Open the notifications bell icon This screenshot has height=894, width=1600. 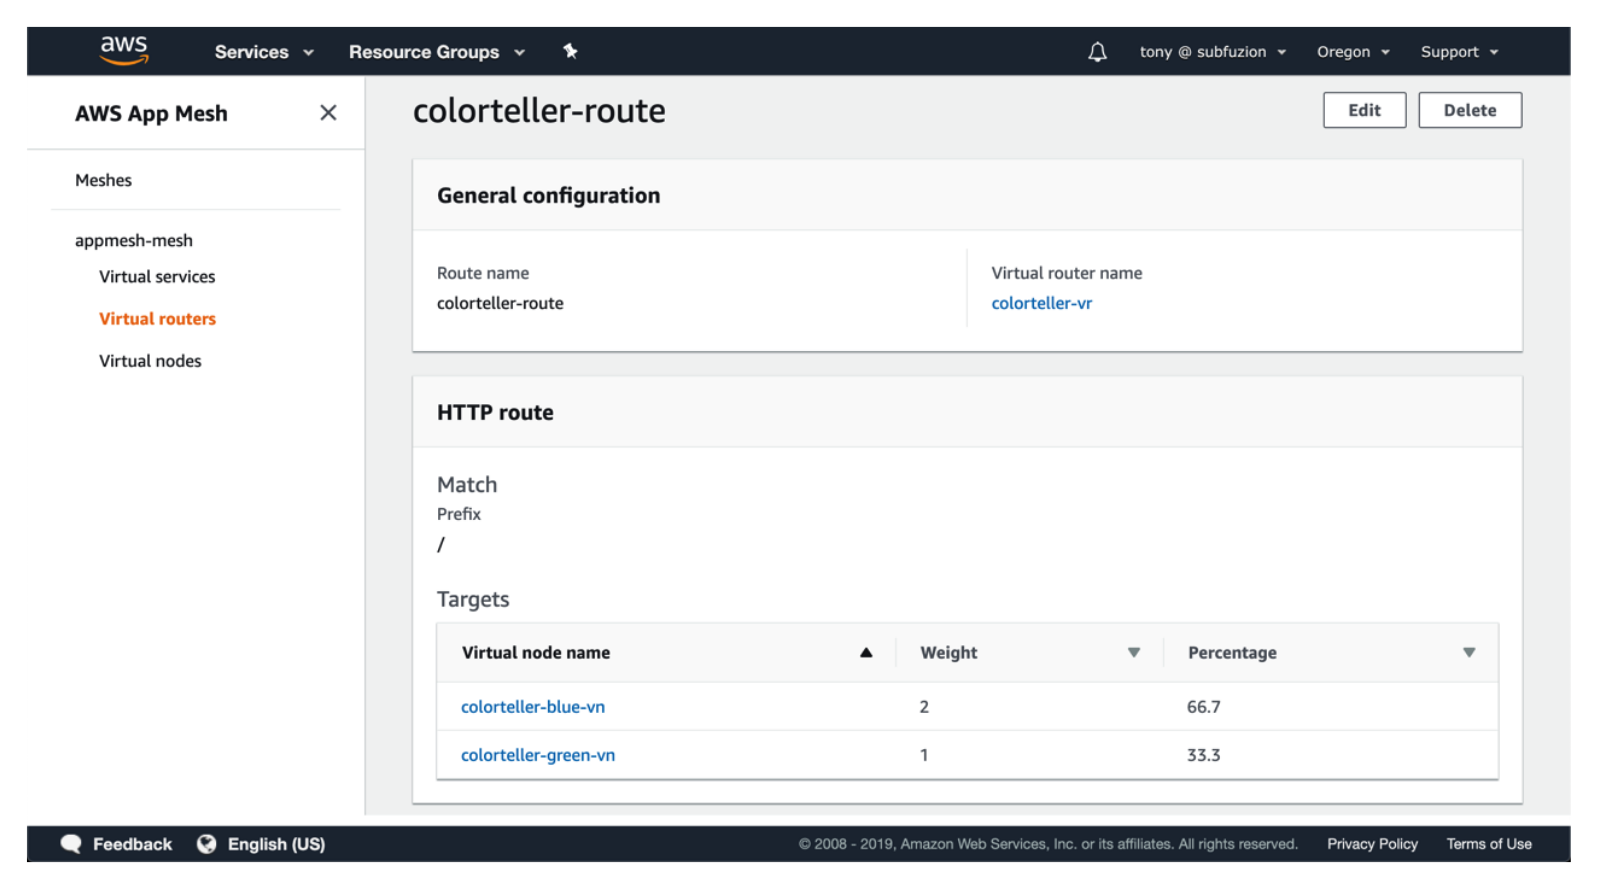(x=1097, y=52)
